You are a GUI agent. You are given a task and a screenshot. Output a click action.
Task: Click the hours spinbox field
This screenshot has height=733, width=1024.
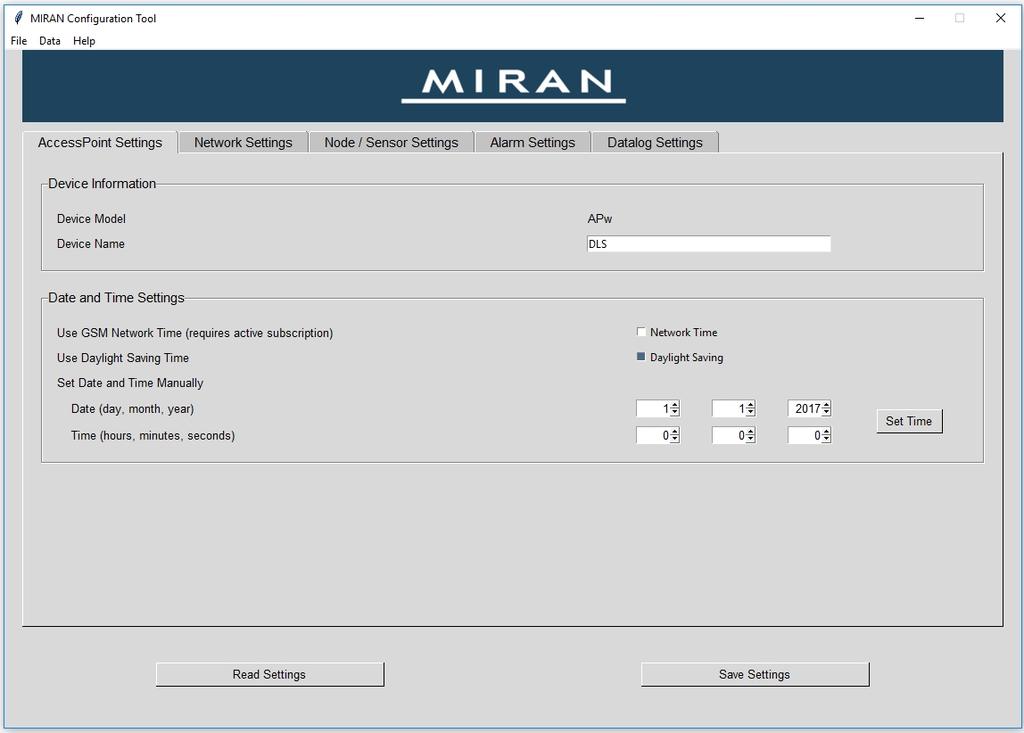tap(653, 435)
